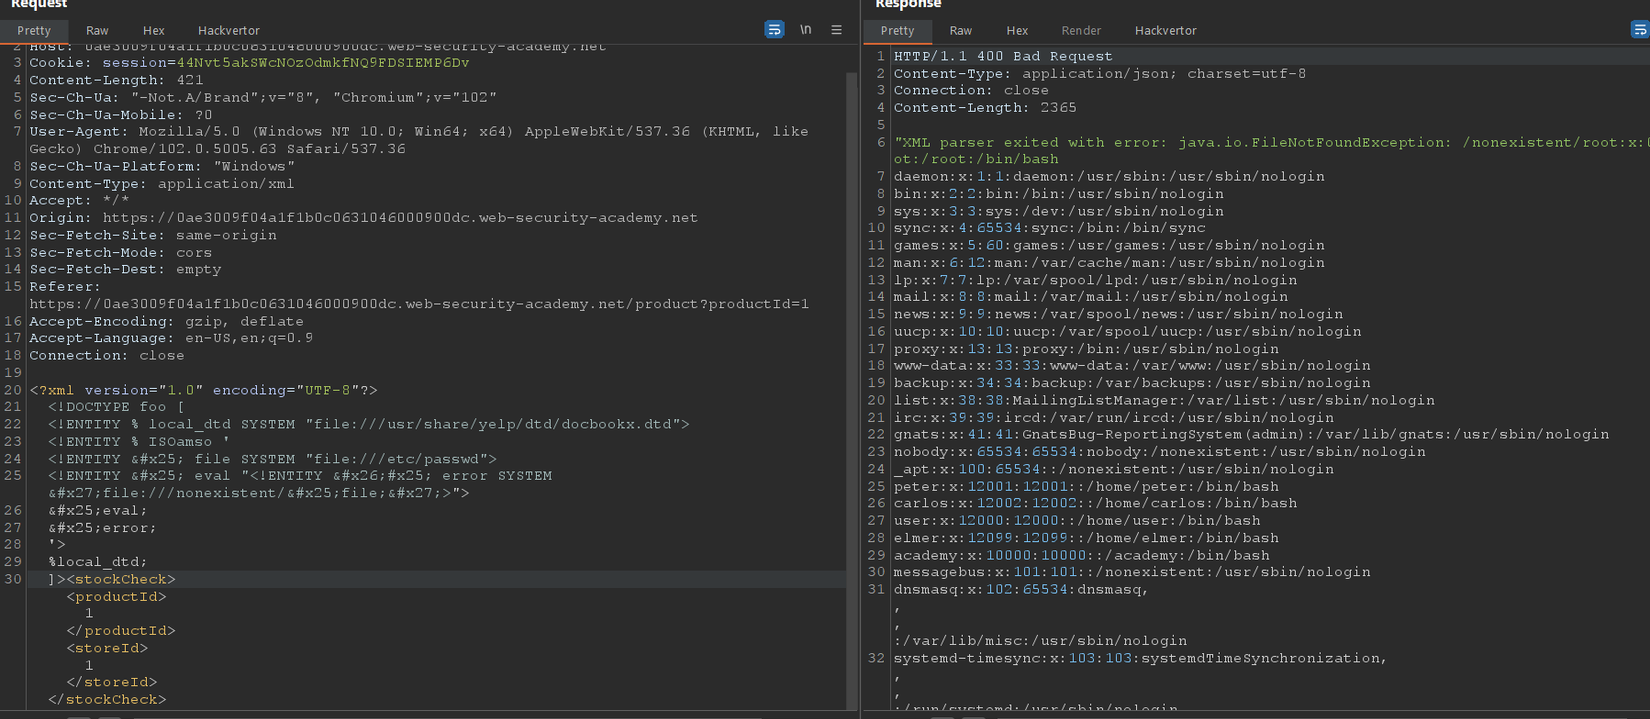
Task: Switch to Hex tab in Request panel
Action: tap(154, 31)
